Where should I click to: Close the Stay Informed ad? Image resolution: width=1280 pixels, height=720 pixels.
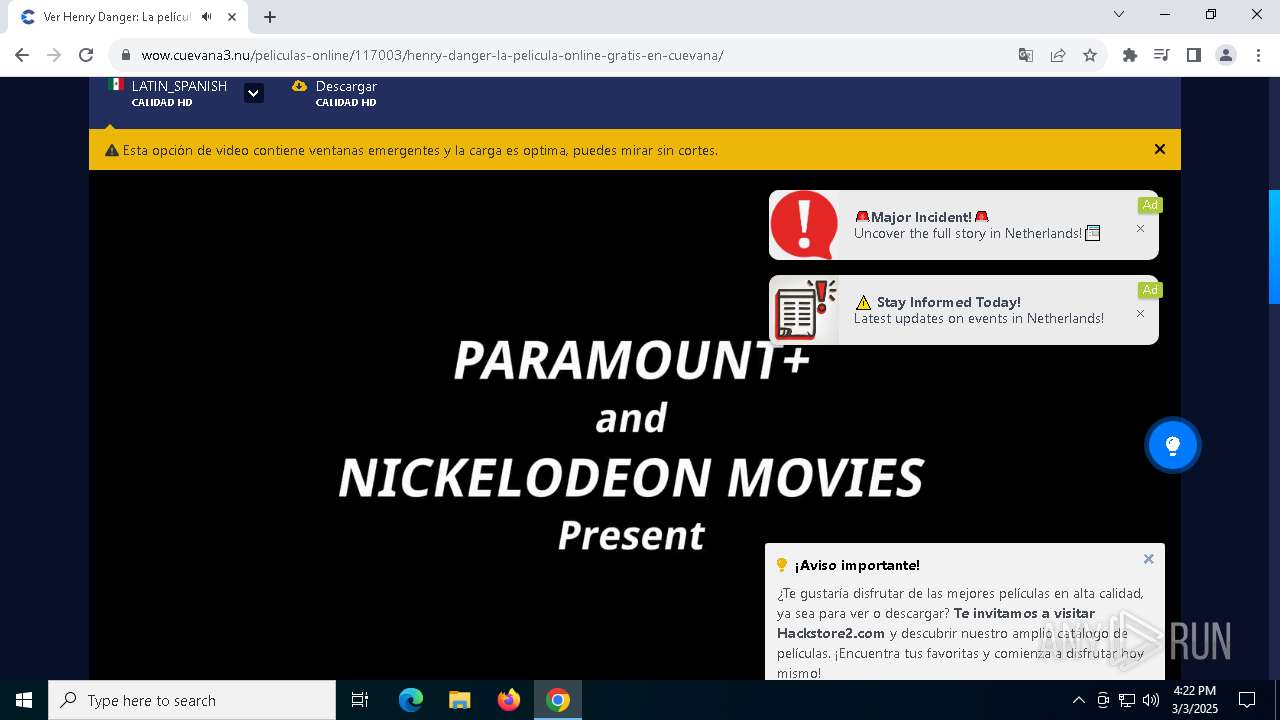[1140, 314]
